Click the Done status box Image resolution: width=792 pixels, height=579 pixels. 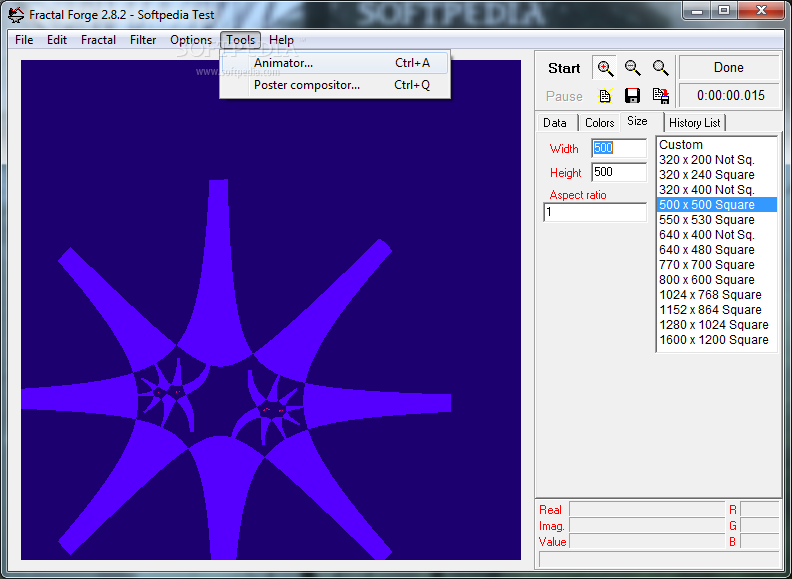(729, 68)
